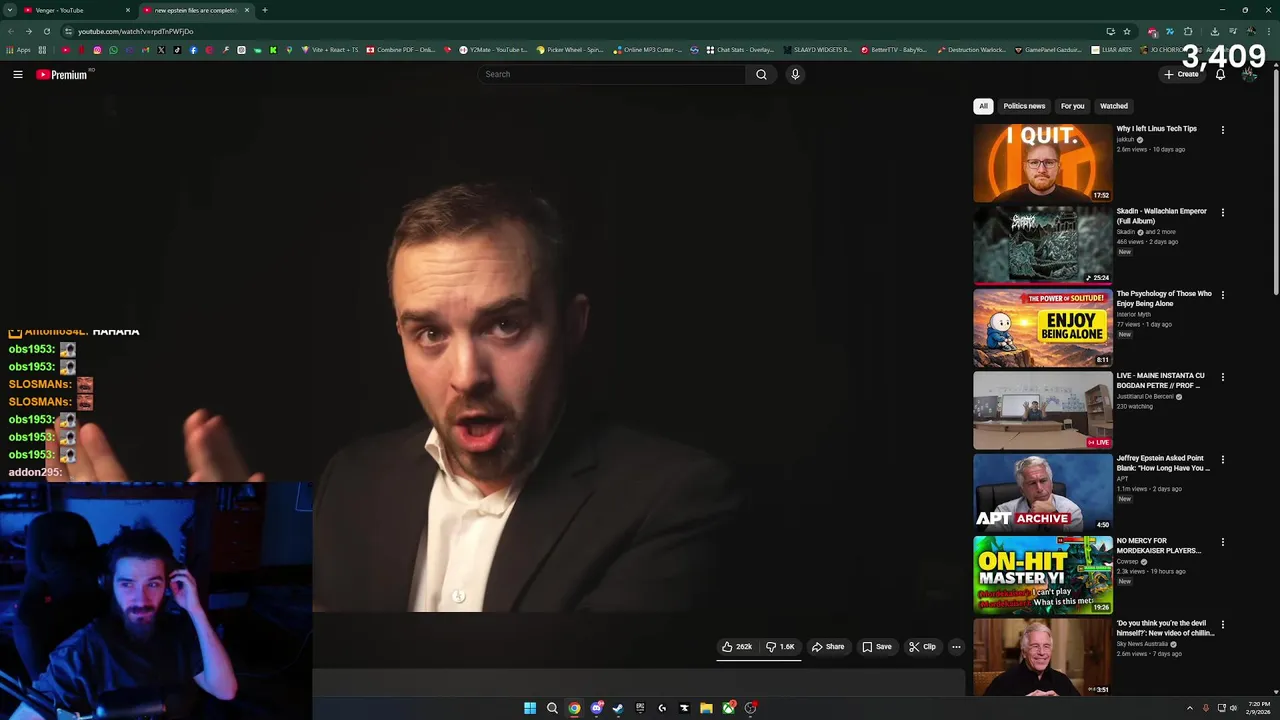Open options for Jeffrey Epstein Asked Point Blank video

(x=1222, y=460)
